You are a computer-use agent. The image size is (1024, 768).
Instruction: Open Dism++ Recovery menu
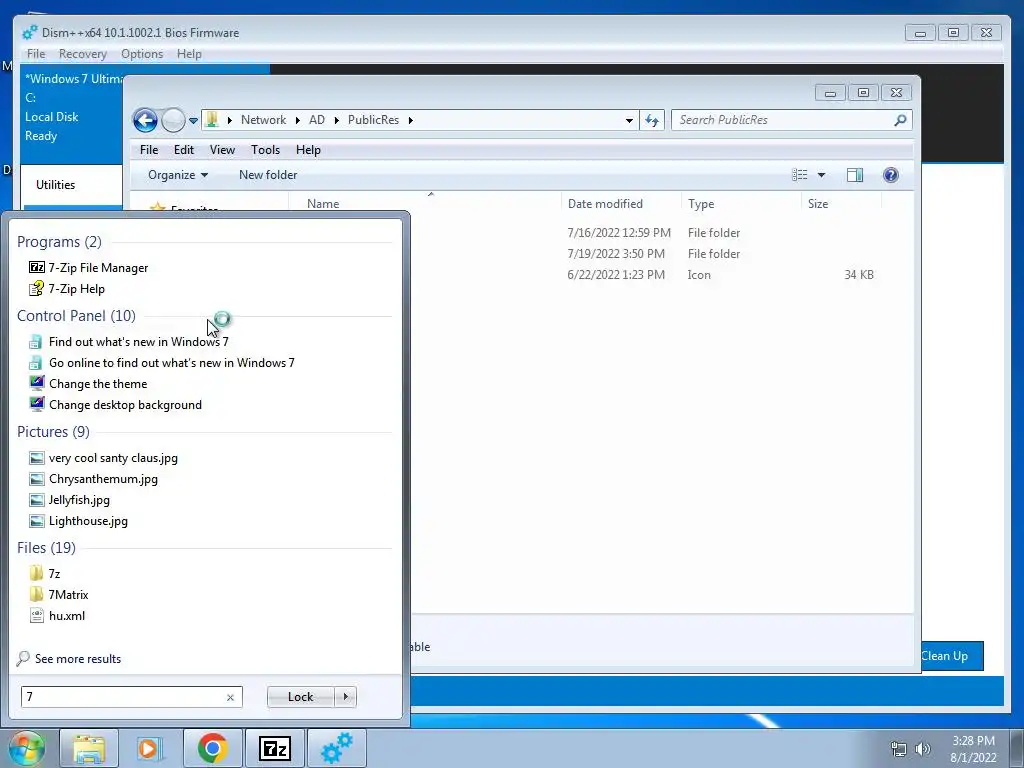coord(82,54)
